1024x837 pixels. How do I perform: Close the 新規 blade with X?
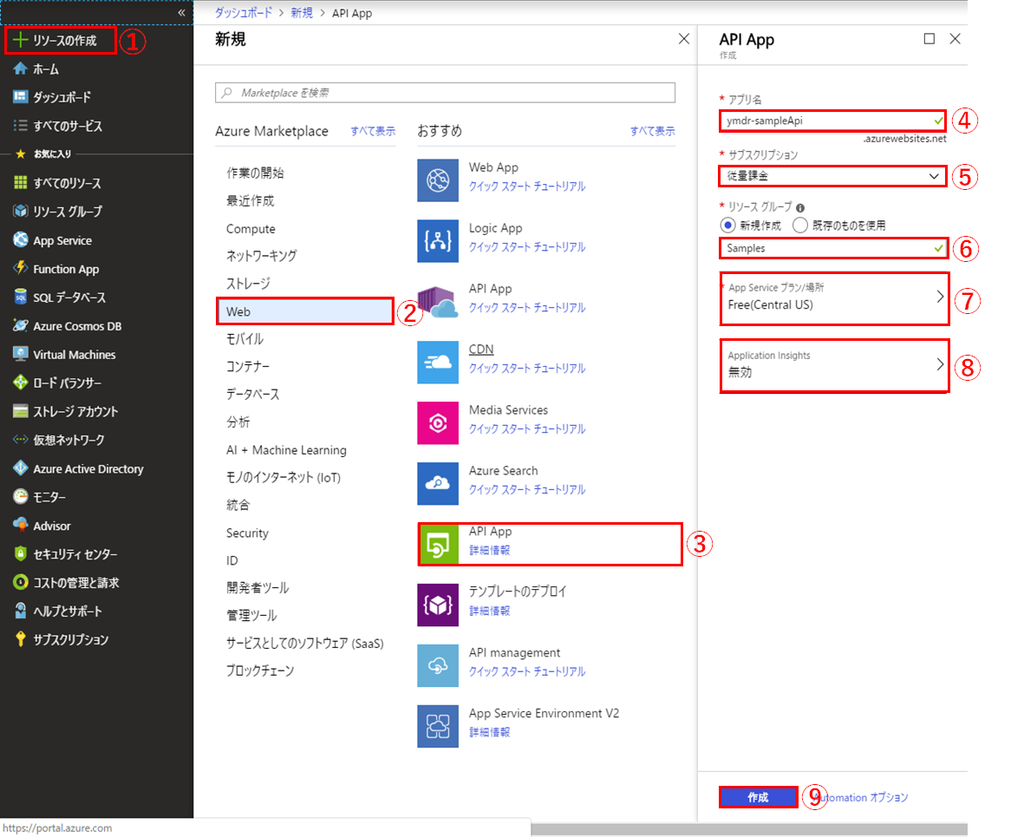click(x=684, y=39)
